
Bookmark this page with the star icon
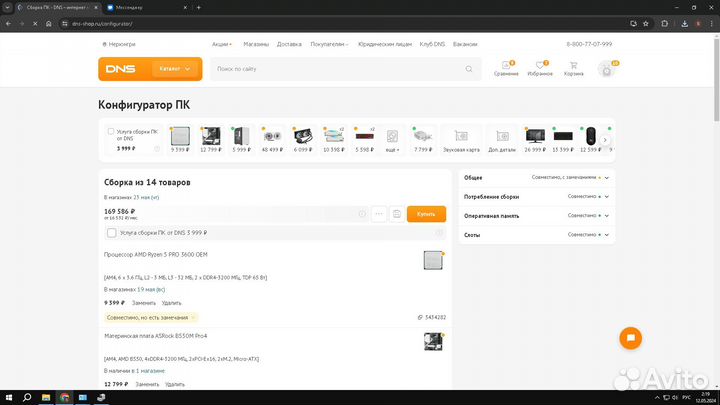(x=646, y=24)
